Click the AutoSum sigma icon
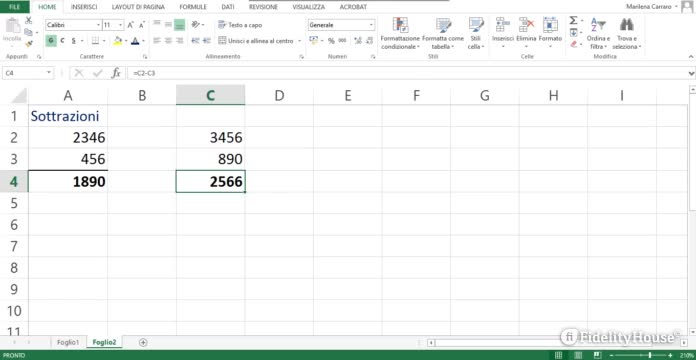 click(x=573, y=20)
